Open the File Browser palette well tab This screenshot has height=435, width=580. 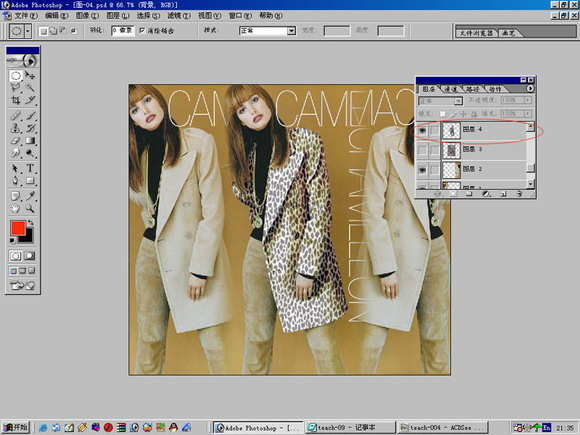[x=476, y=33]
